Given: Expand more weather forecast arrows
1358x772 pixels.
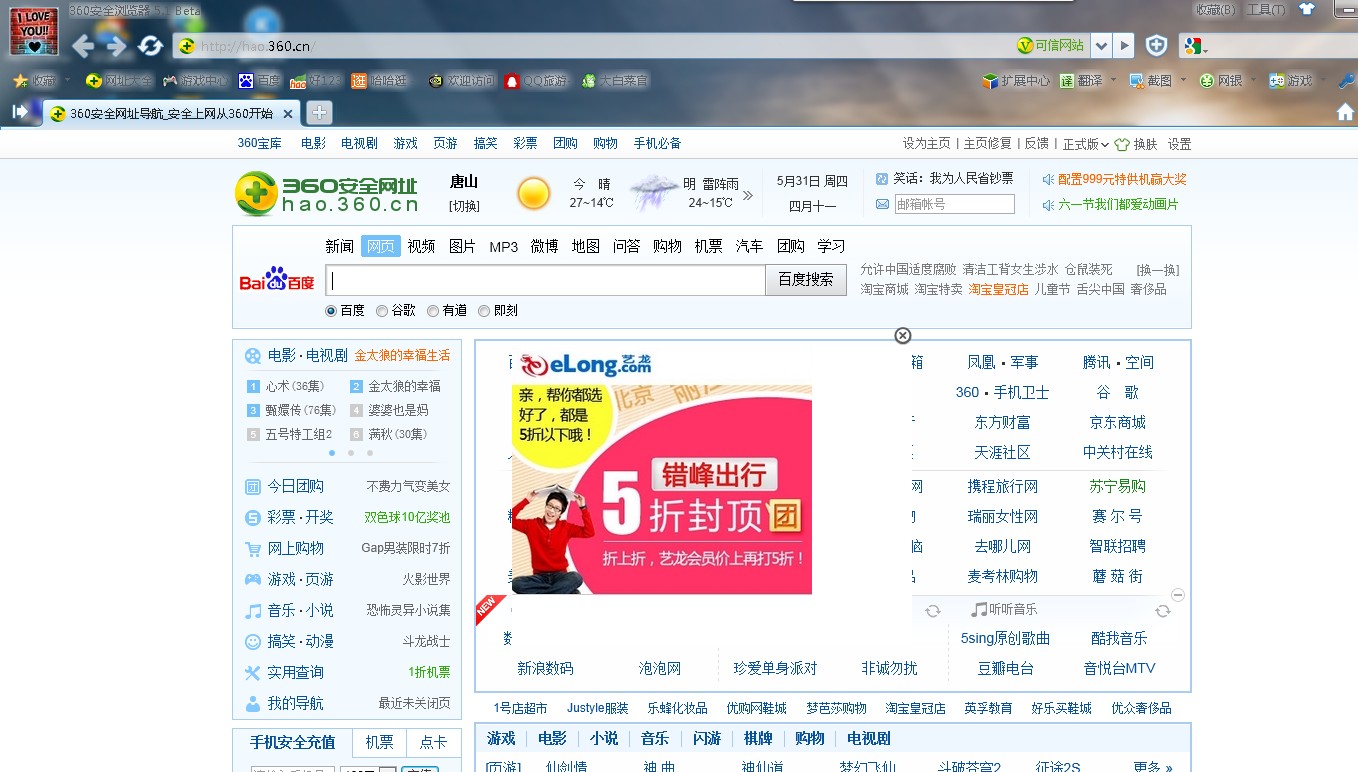Looking at the screenshot, I should [748, 195].
